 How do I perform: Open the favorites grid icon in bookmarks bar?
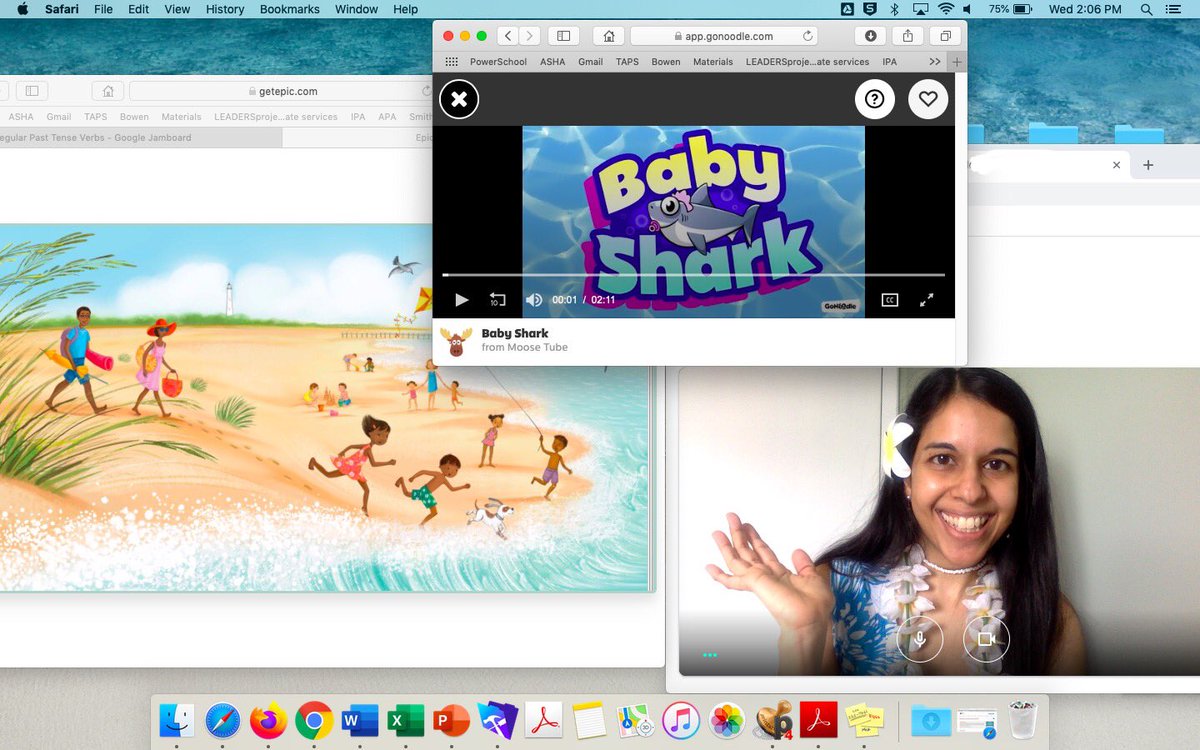(x=451, y=62)
